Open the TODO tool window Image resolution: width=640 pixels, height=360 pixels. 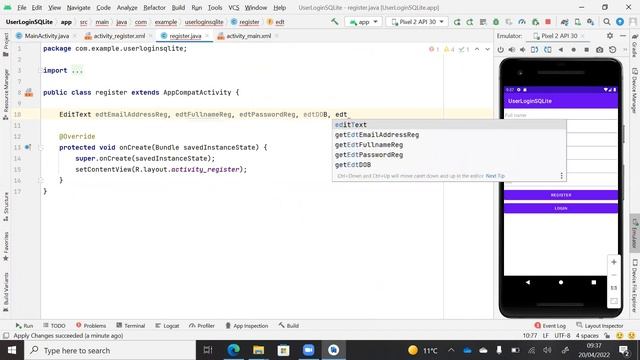[54, 326]
